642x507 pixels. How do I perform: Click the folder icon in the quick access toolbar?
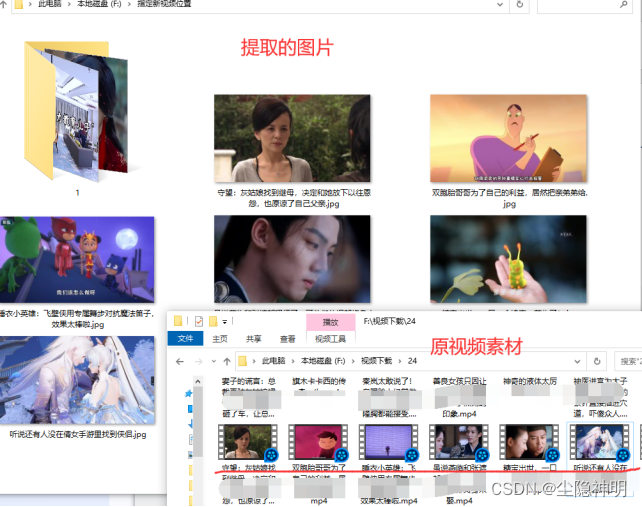pos(178,321)
